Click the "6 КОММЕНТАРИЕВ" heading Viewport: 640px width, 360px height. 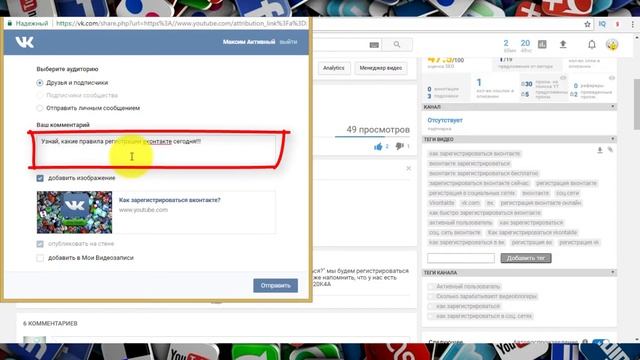pos(50,323)
